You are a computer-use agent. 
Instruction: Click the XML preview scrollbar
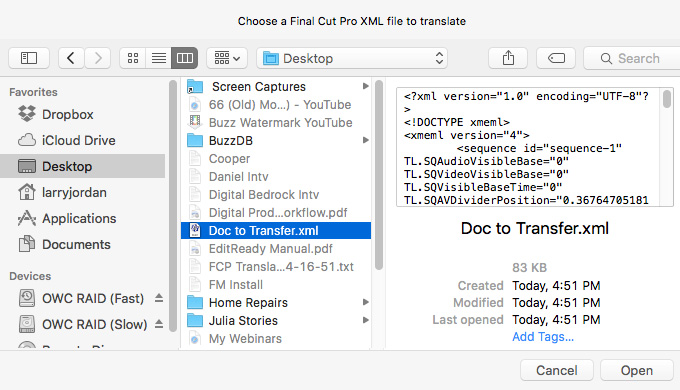click(x=667, y=98)
